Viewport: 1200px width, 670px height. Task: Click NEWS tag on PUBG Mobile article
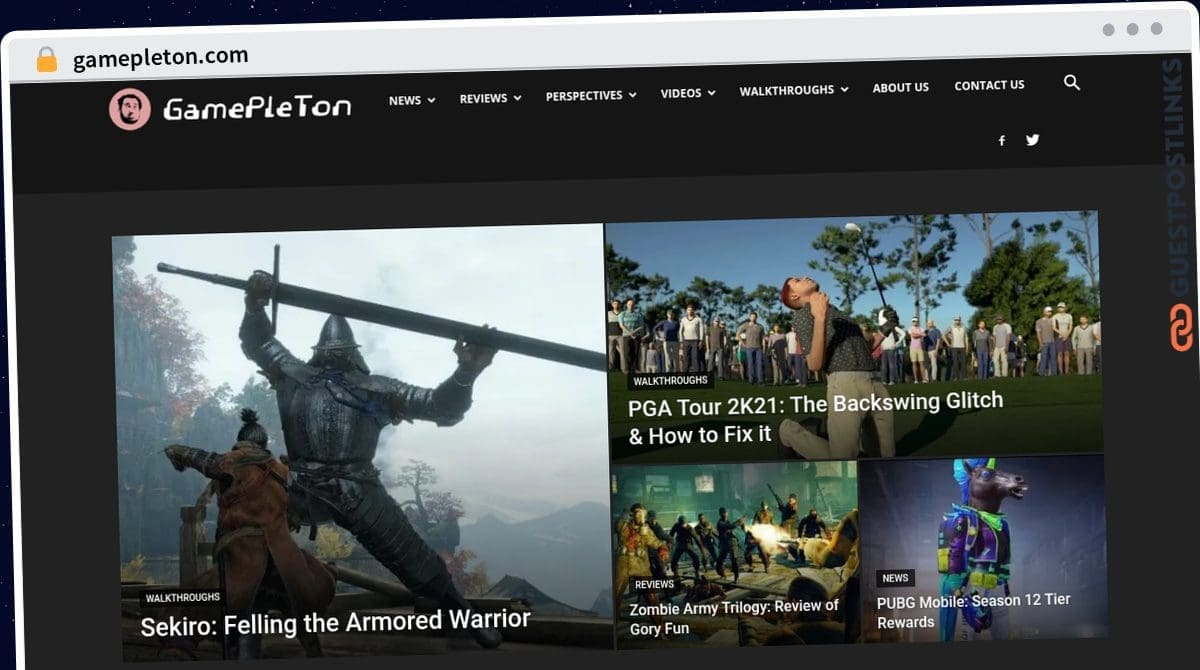pos(895,578)
